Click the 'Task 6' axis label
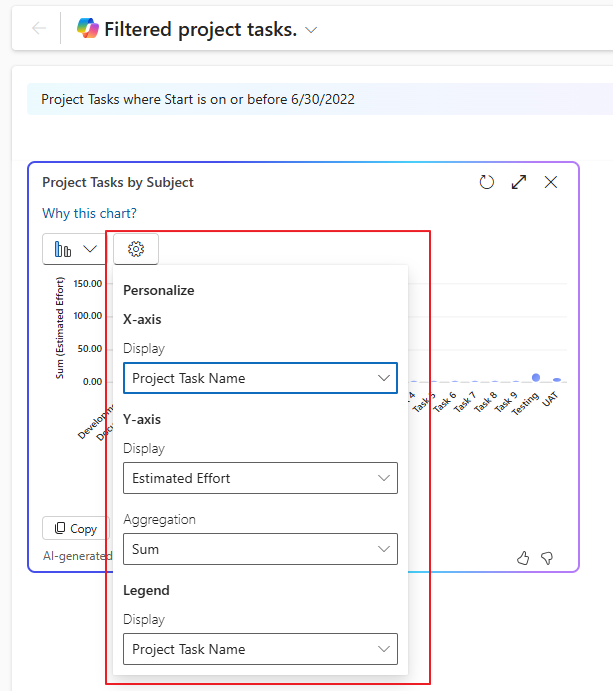This screenshot has width=613, height=691. [447, 402]
